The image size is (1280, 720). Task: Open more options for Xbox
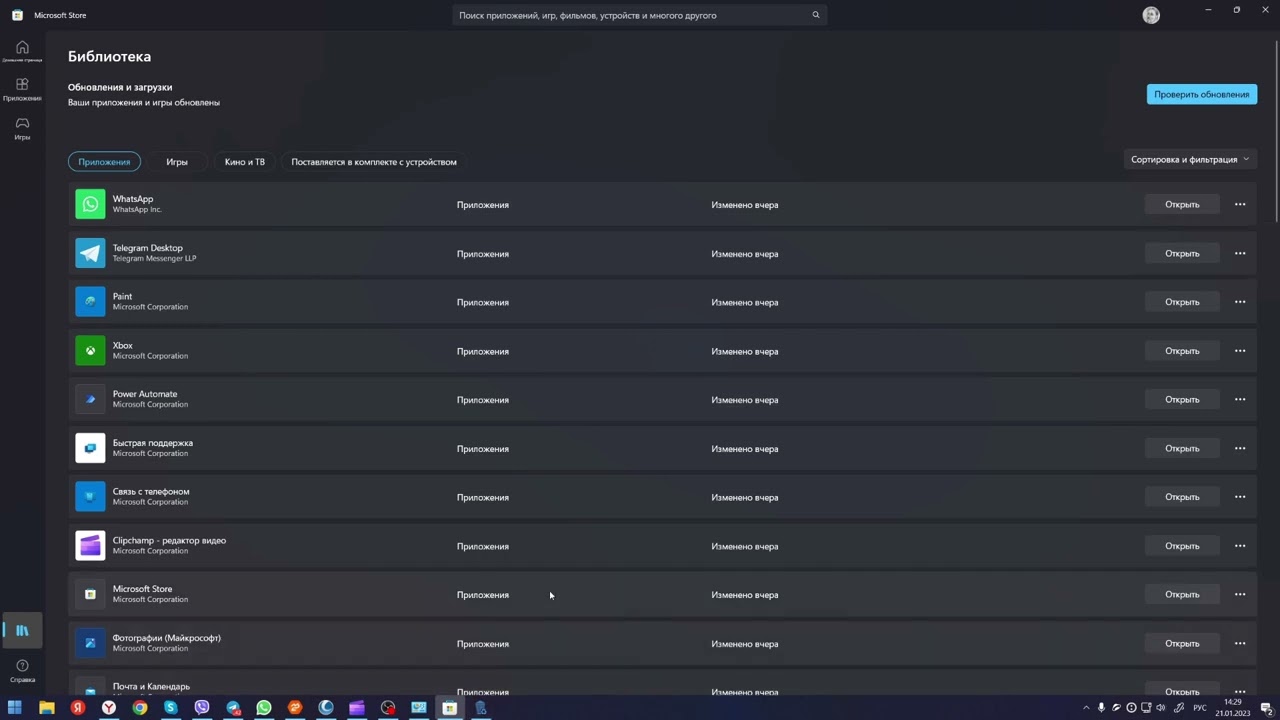pos(1240,350)
